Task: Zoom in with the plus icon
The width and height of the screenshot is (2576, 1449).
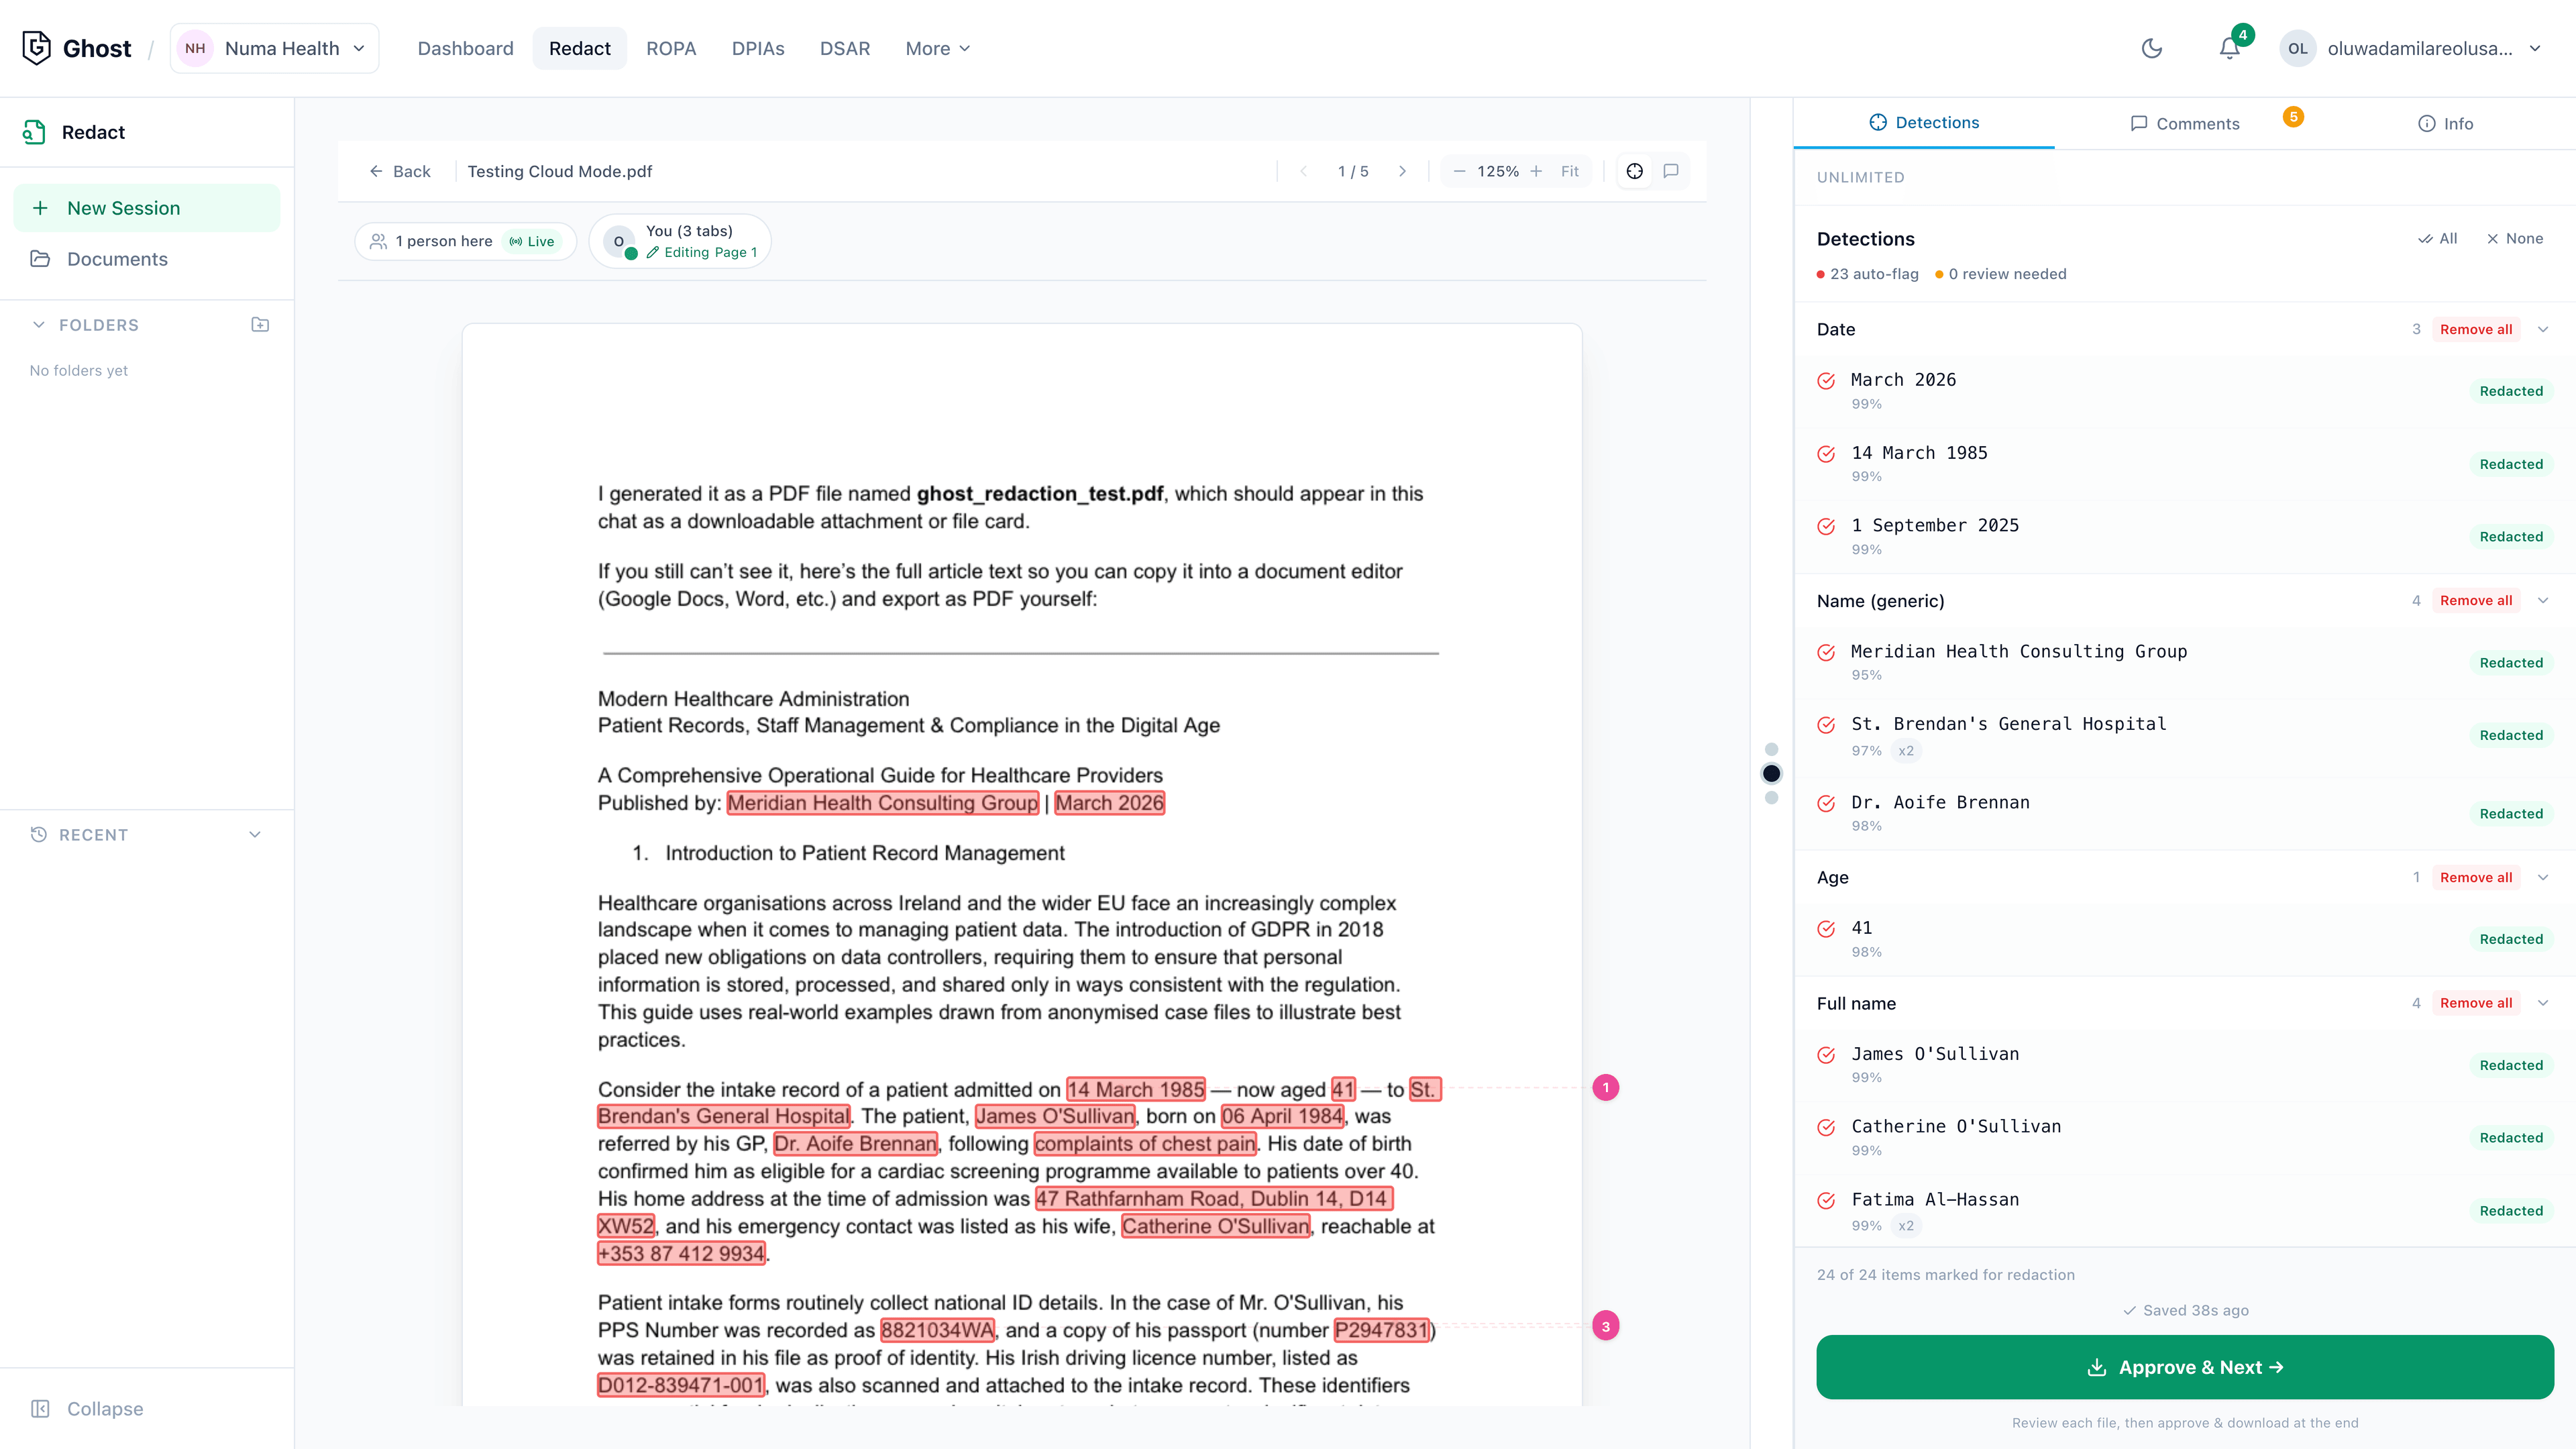Action: (1536, 171)
